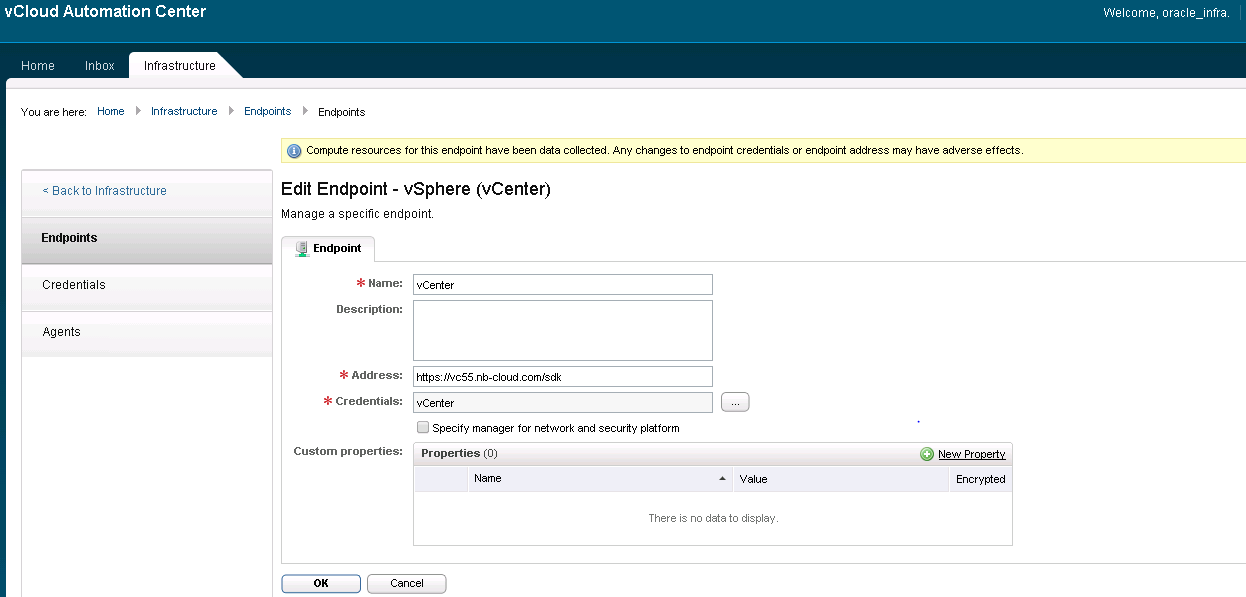
Task: Select the Endpoint form tab
Action: pyautogui.click(x=328, y=248)
